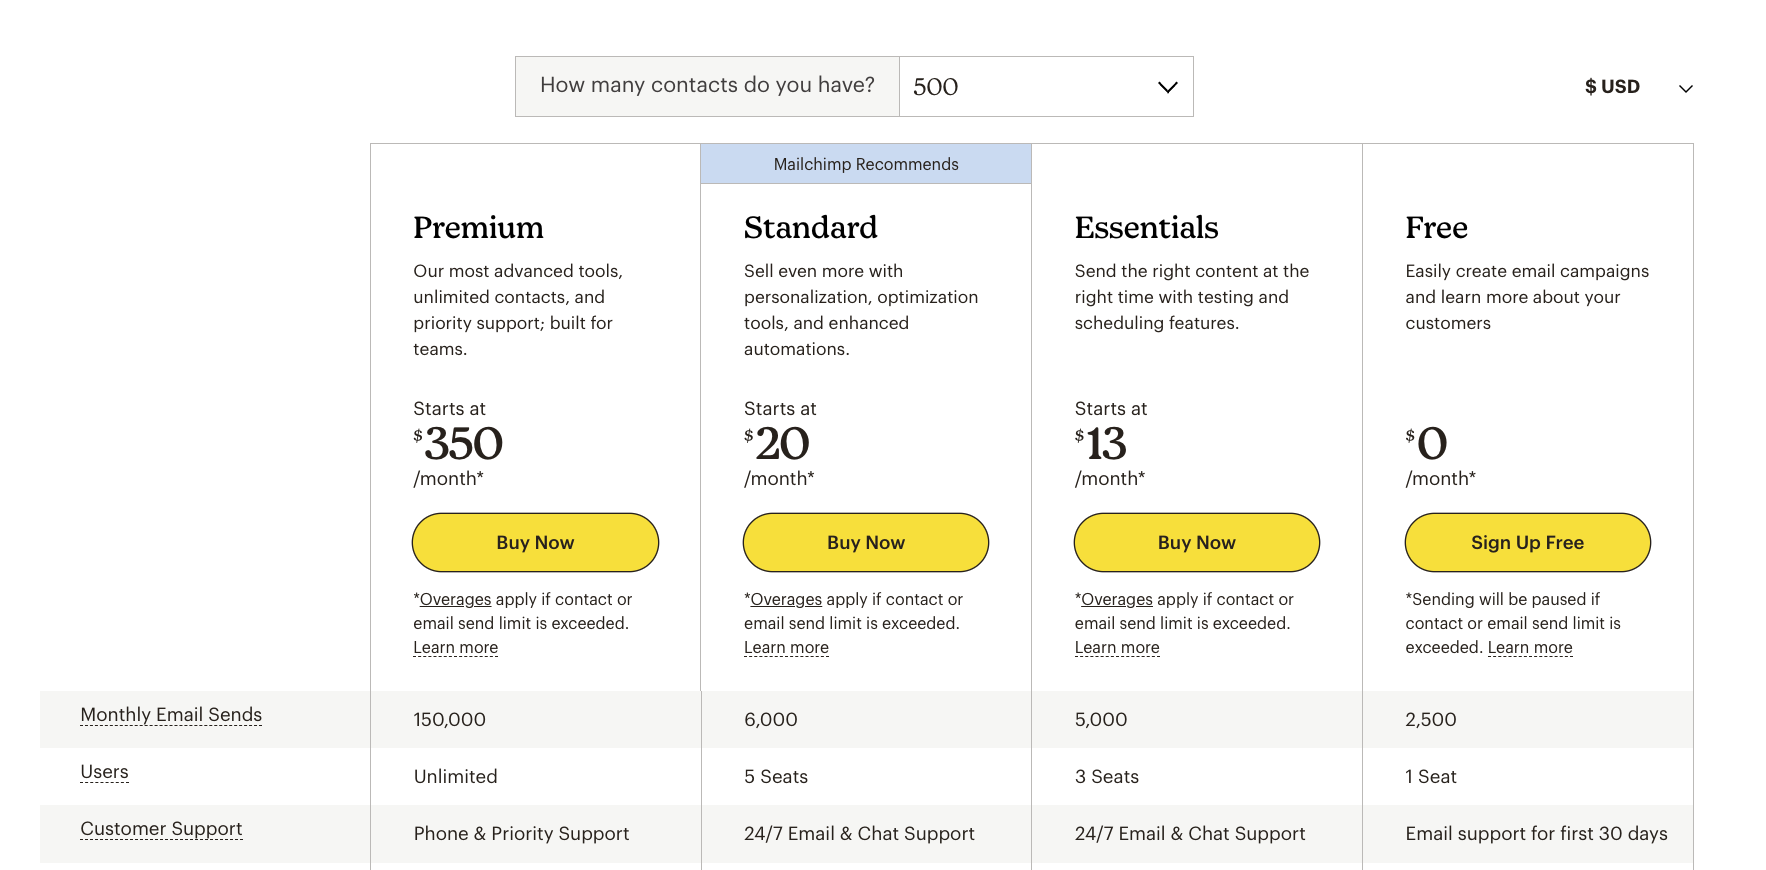The image size is (1766, 870).
Task: Click Learn more in the Free plan note
Action: pos(1530,647)
